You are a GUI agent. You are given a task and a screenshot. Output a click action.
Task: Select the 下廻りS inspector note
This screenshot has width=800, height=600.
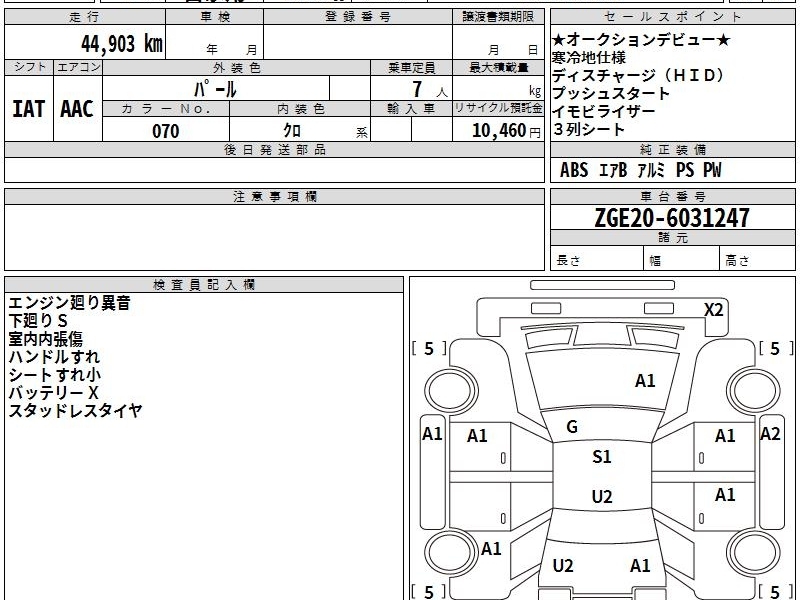(x=38, y=321)
